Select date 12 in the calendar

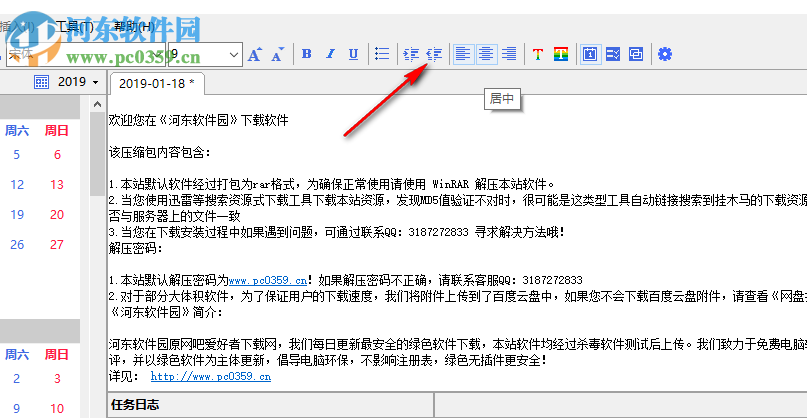tap(17, 184)
